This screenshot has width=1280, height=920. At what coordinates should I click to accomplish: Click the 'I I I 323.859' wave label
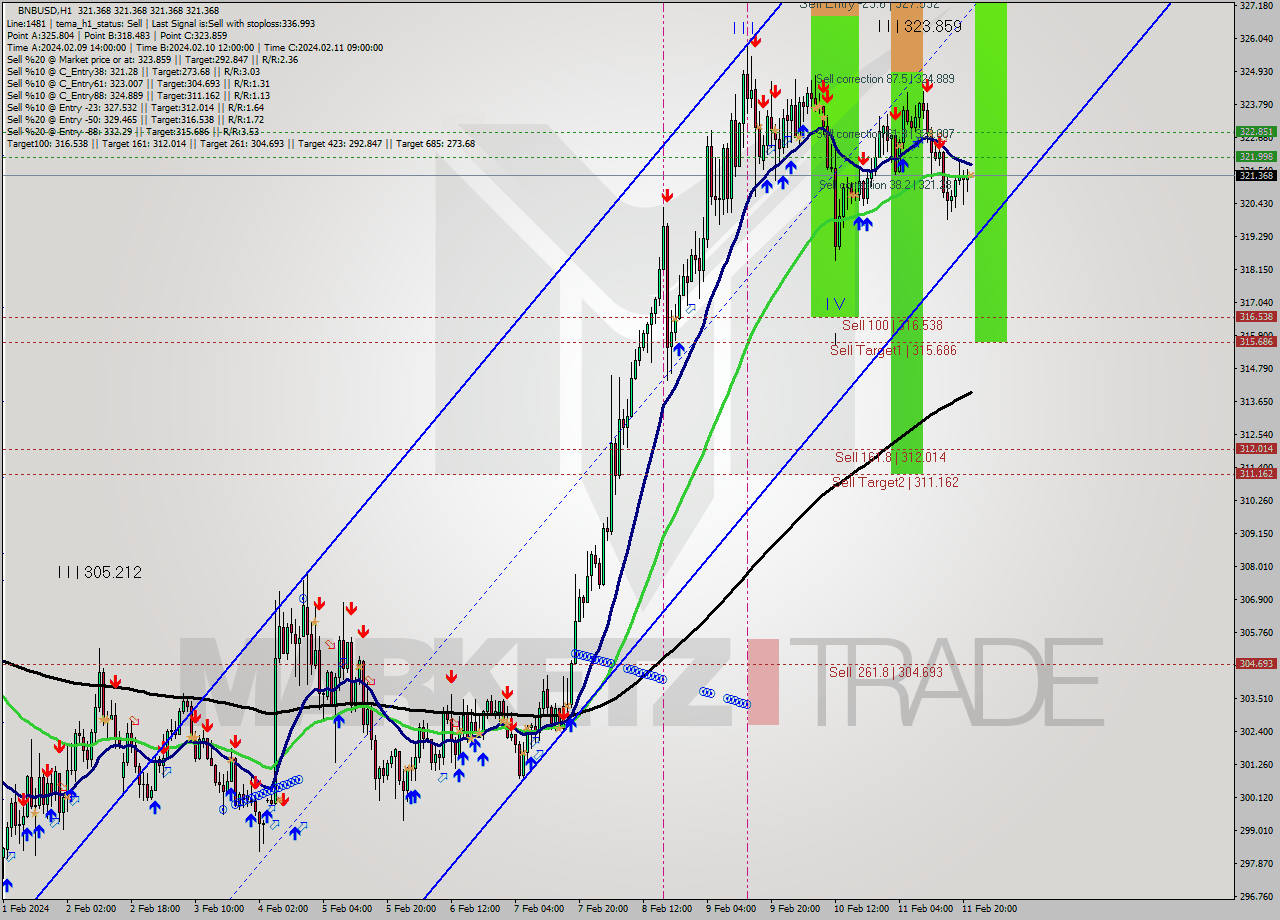920,27
